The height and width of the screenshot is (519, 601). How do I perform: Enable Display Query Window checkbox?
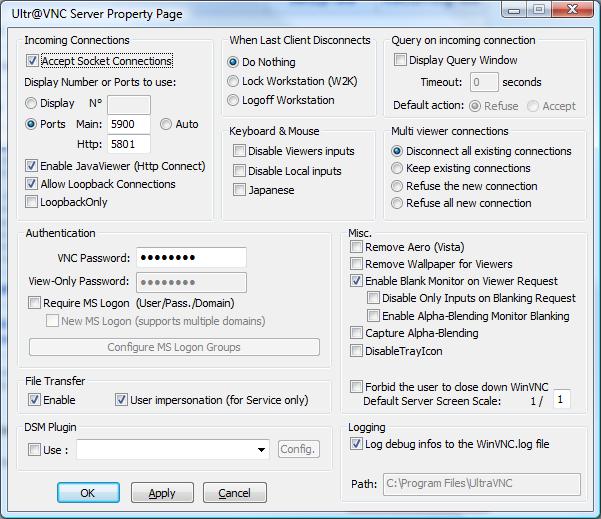pos(400,60)
